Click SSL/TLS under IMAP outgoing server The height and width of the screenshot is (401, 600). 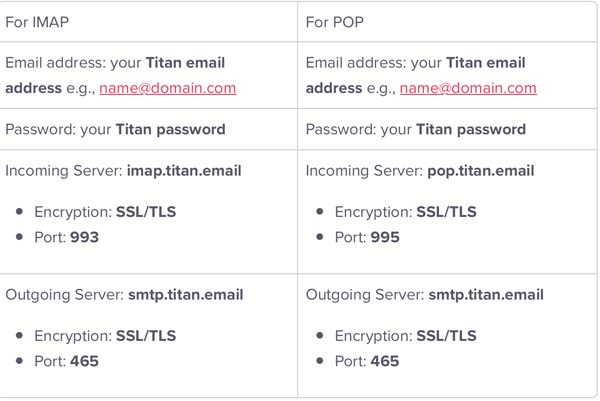(146, 336)
